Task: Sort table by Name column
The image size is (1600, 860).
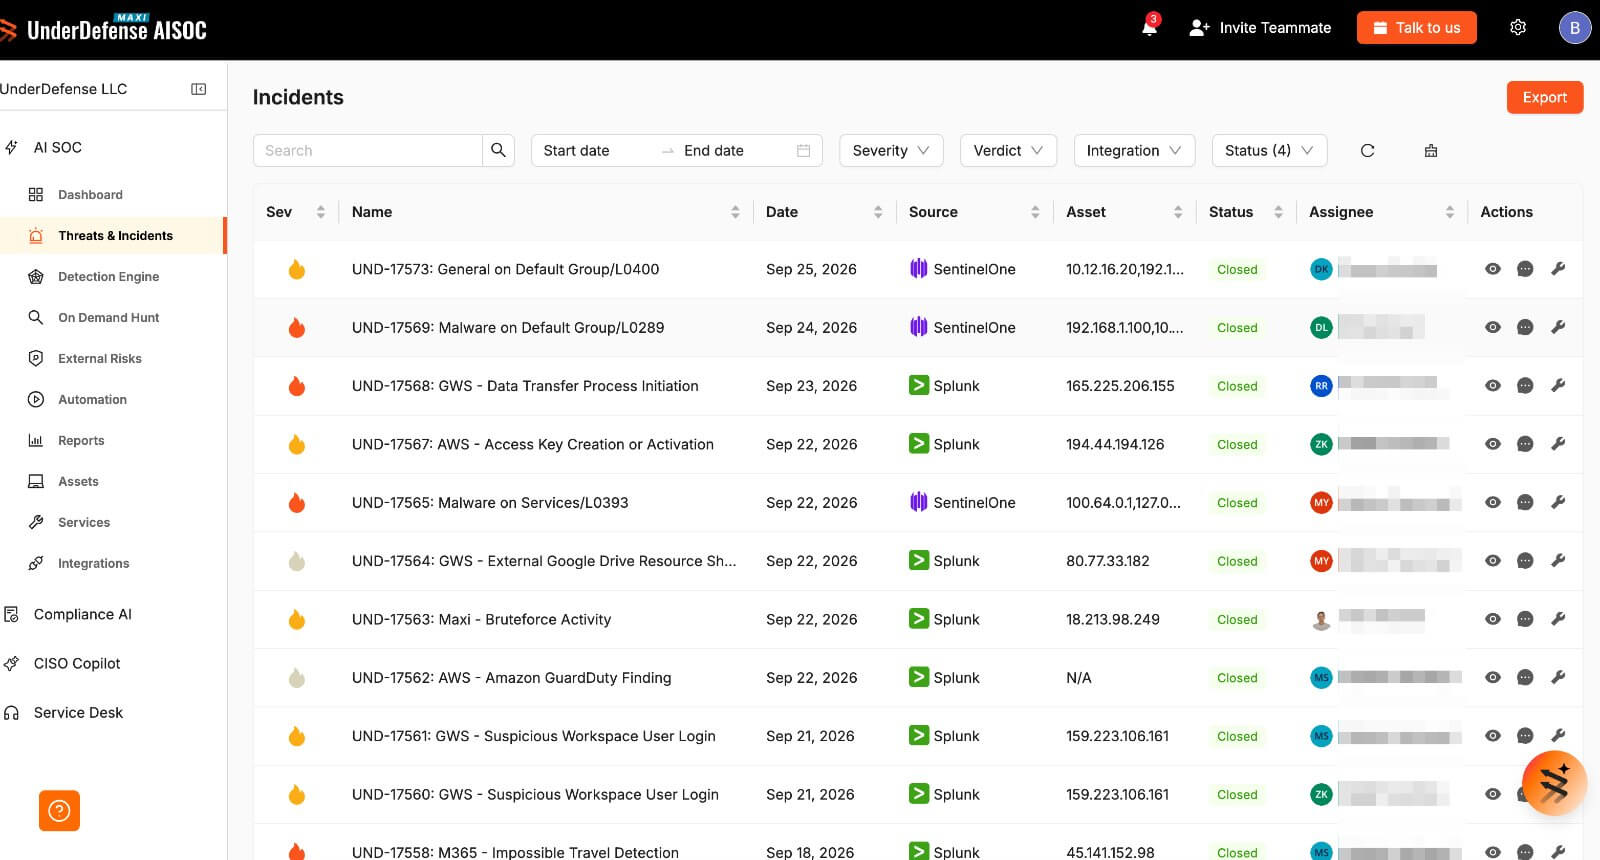Action: point(735,212)
